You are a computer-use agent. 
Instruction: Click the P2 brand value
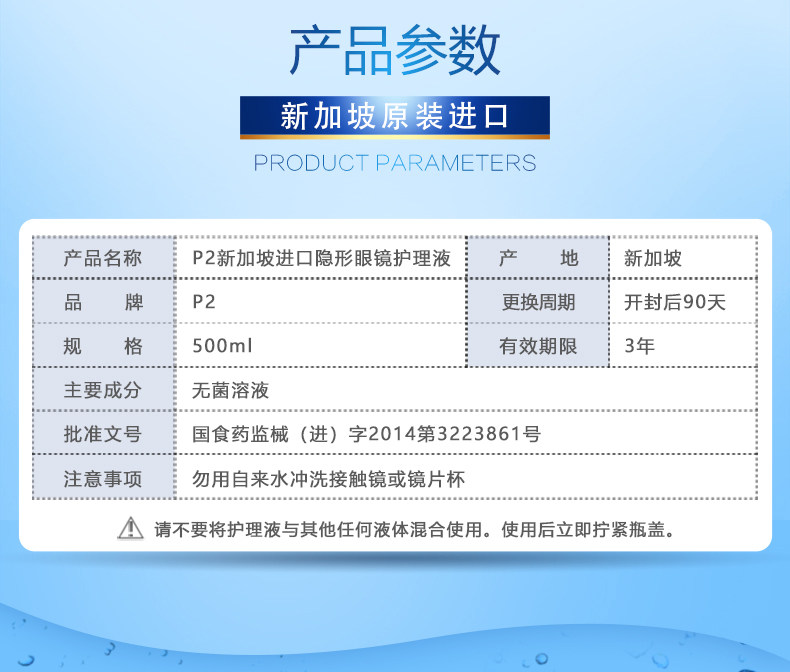[204, 302]
